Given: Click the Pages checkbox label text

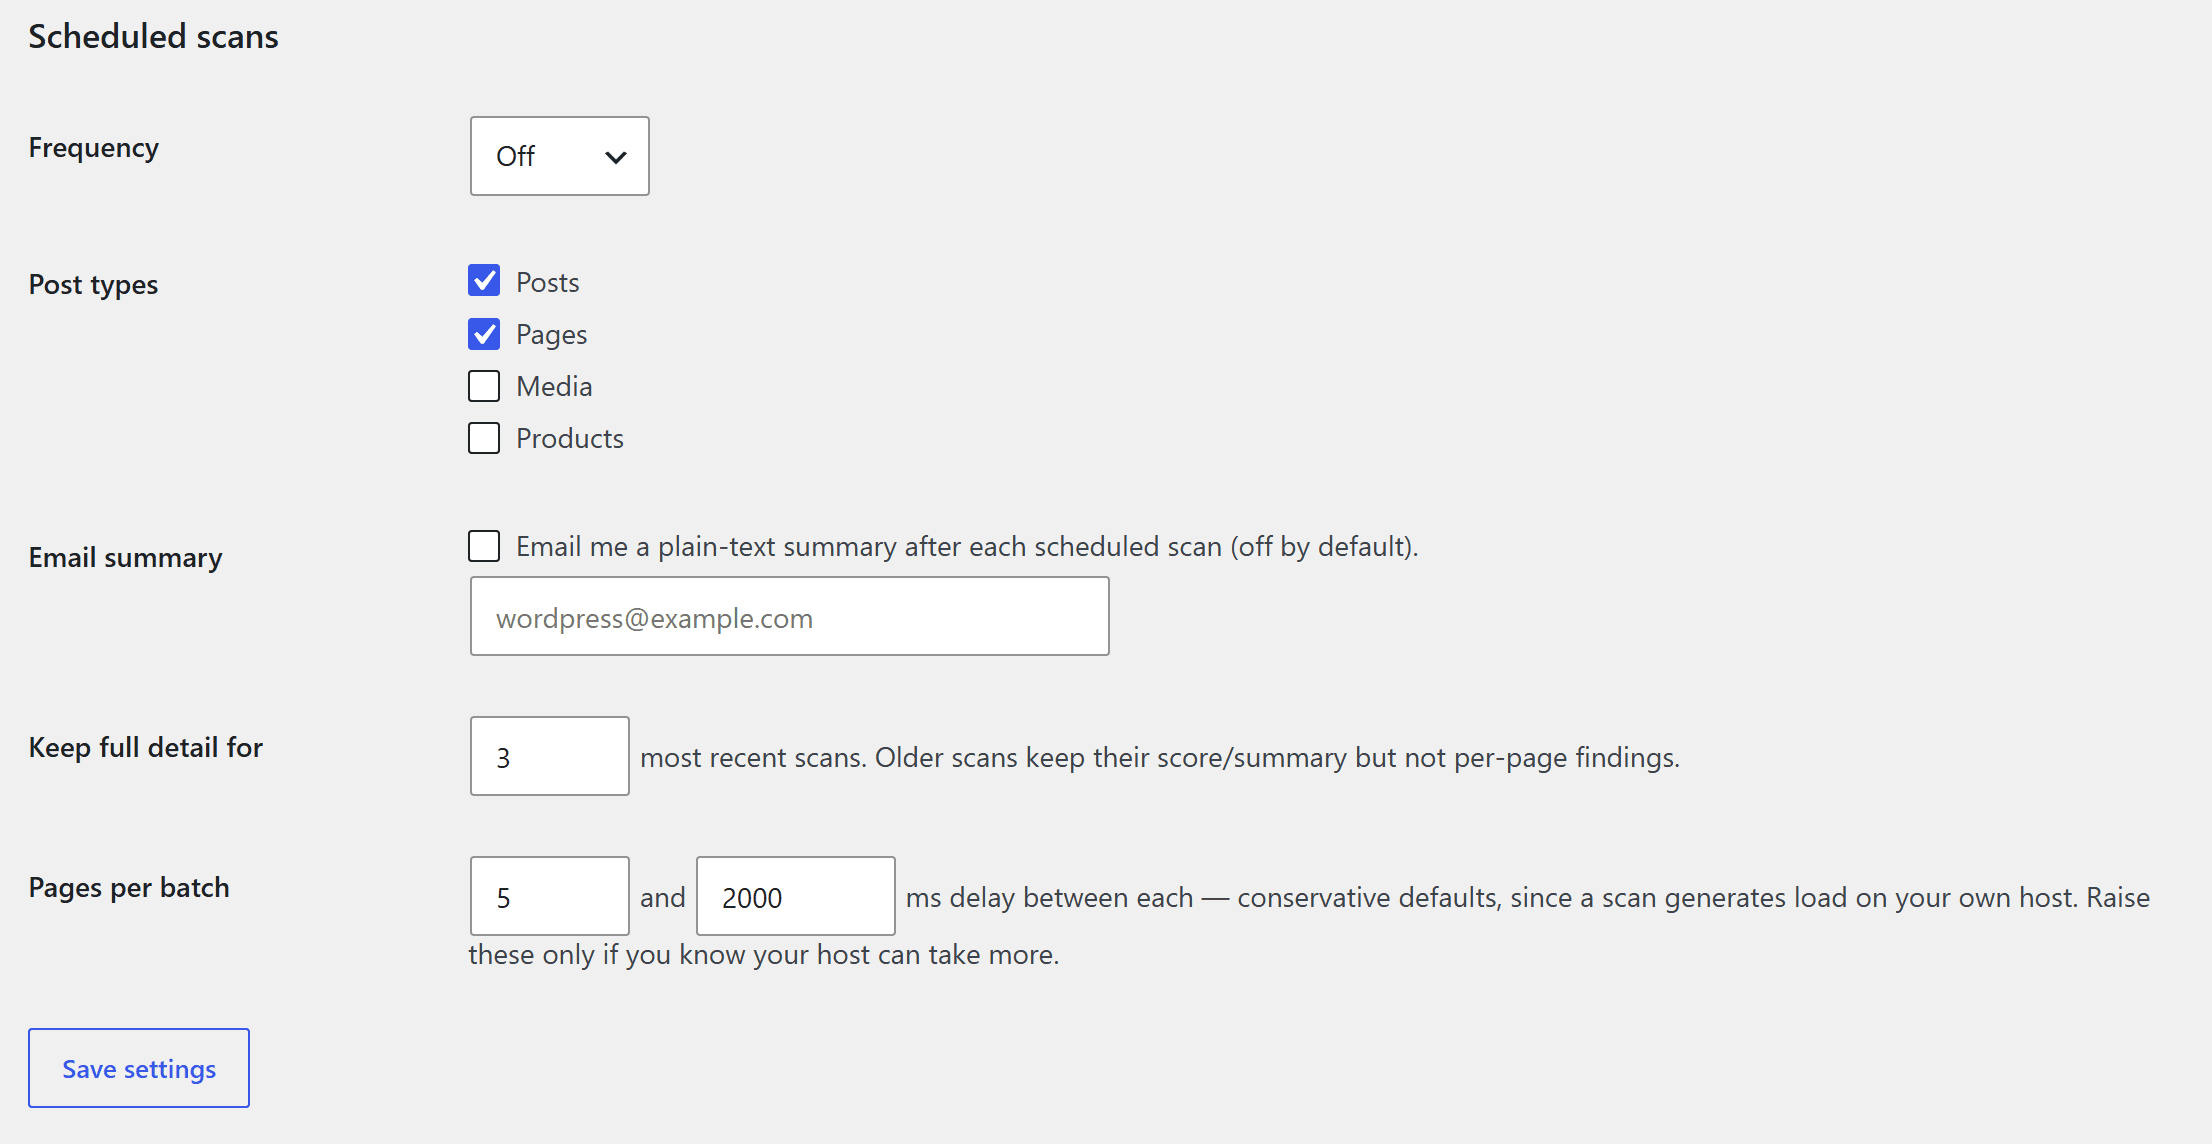Looking at the screenshot, I should pyautogui.click(x=551, y=335).
